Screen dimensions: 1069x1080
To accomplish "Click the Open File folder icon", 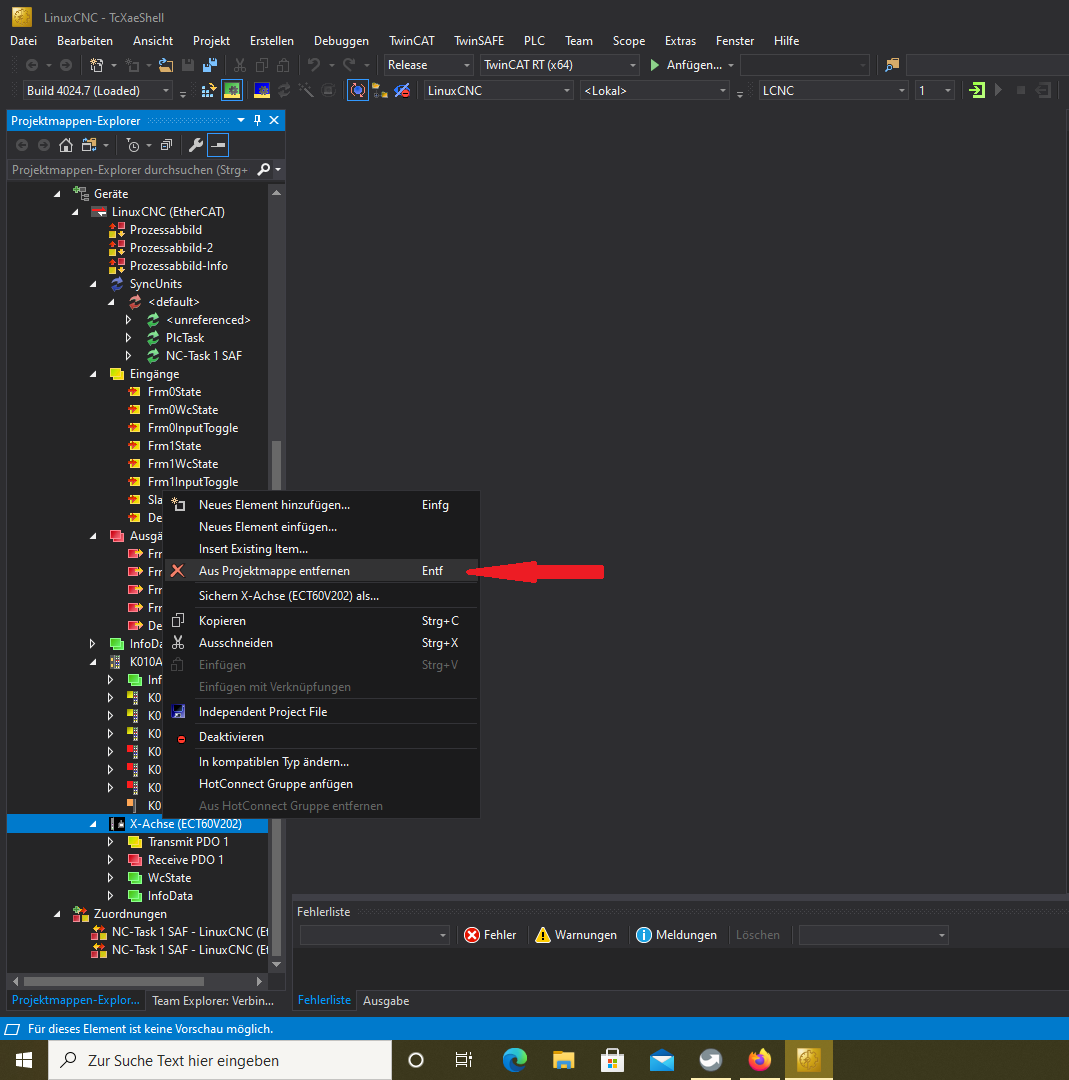I will pyautogui.click(x=165, y=65).
